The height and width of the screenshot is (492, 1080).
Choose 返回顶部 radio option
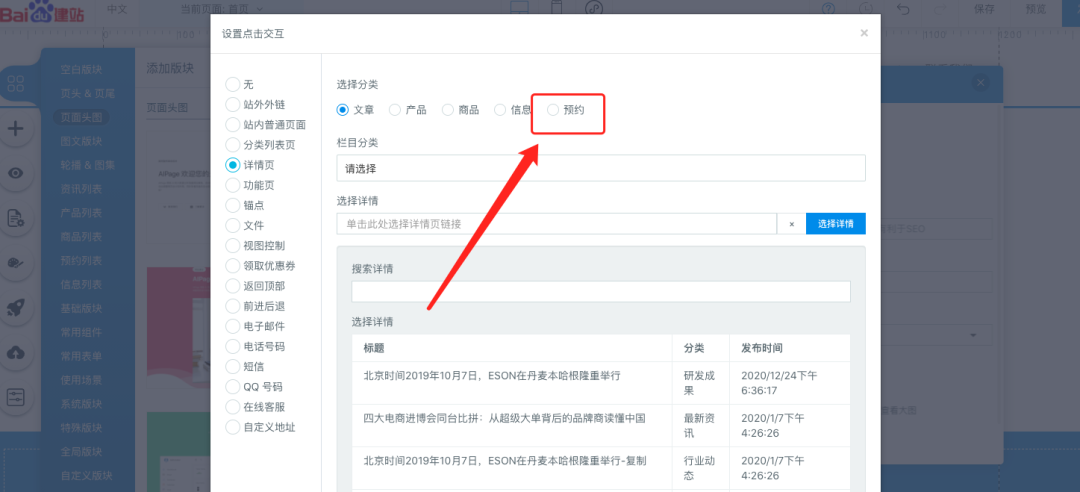click(233, 286)
